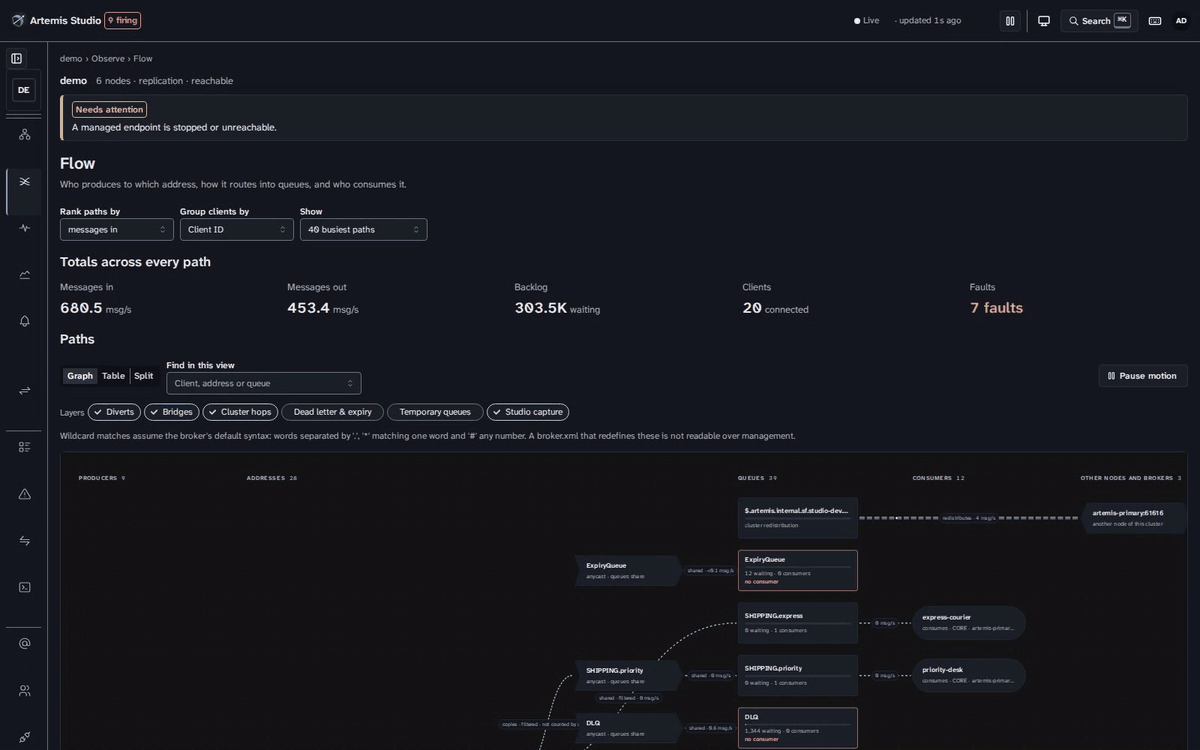
Task: Select the $.artemis.internal.sf.studio-dev queue node
Action: pos(798,518)
